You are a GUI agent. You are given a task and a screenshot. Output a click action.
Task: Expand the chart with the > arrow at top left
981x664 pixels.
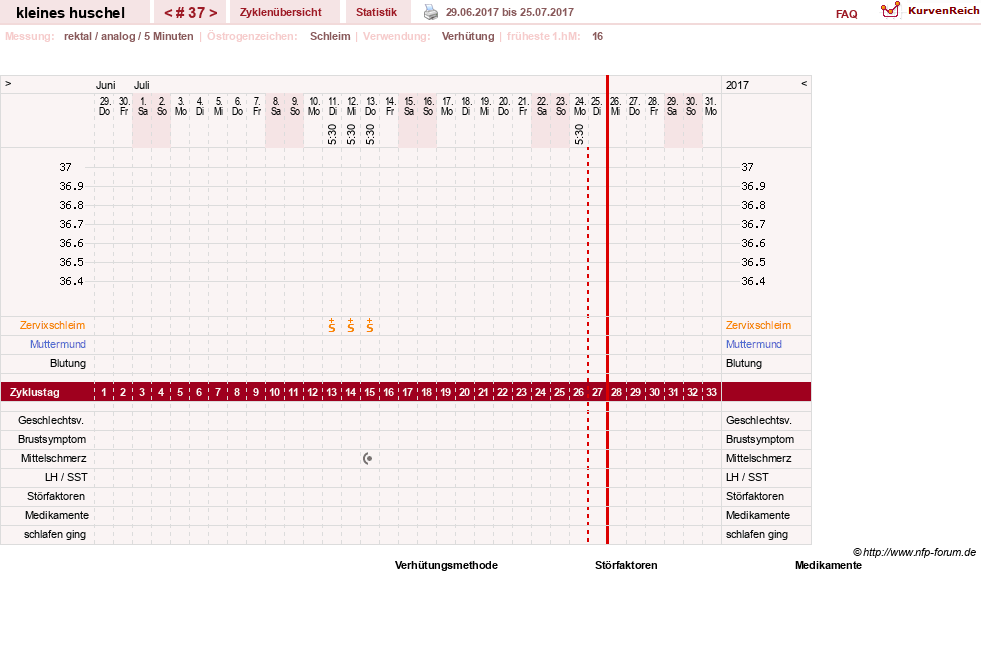pos(8,83)
